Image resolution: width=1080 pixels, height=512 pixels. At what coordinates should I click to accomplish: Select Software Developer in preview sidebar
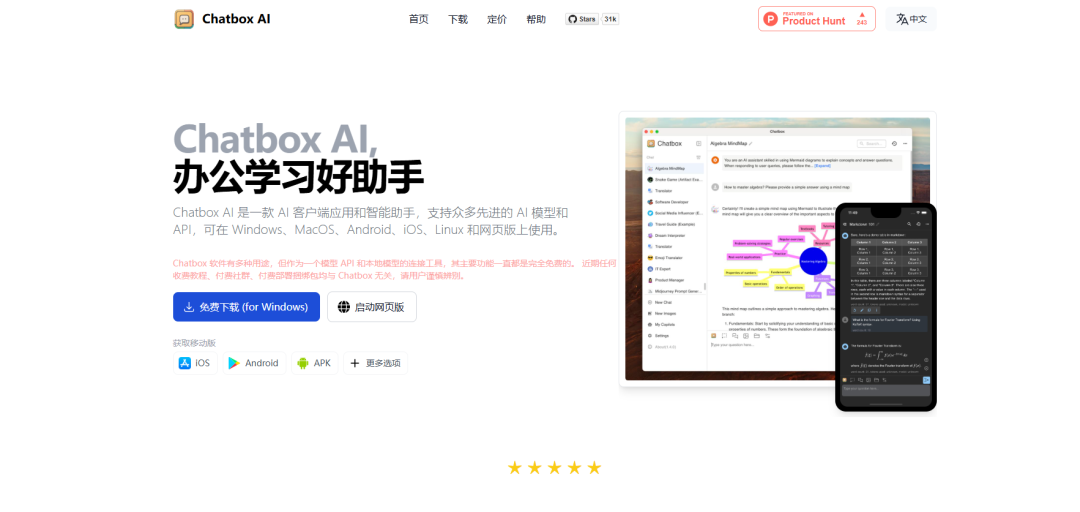674,202
